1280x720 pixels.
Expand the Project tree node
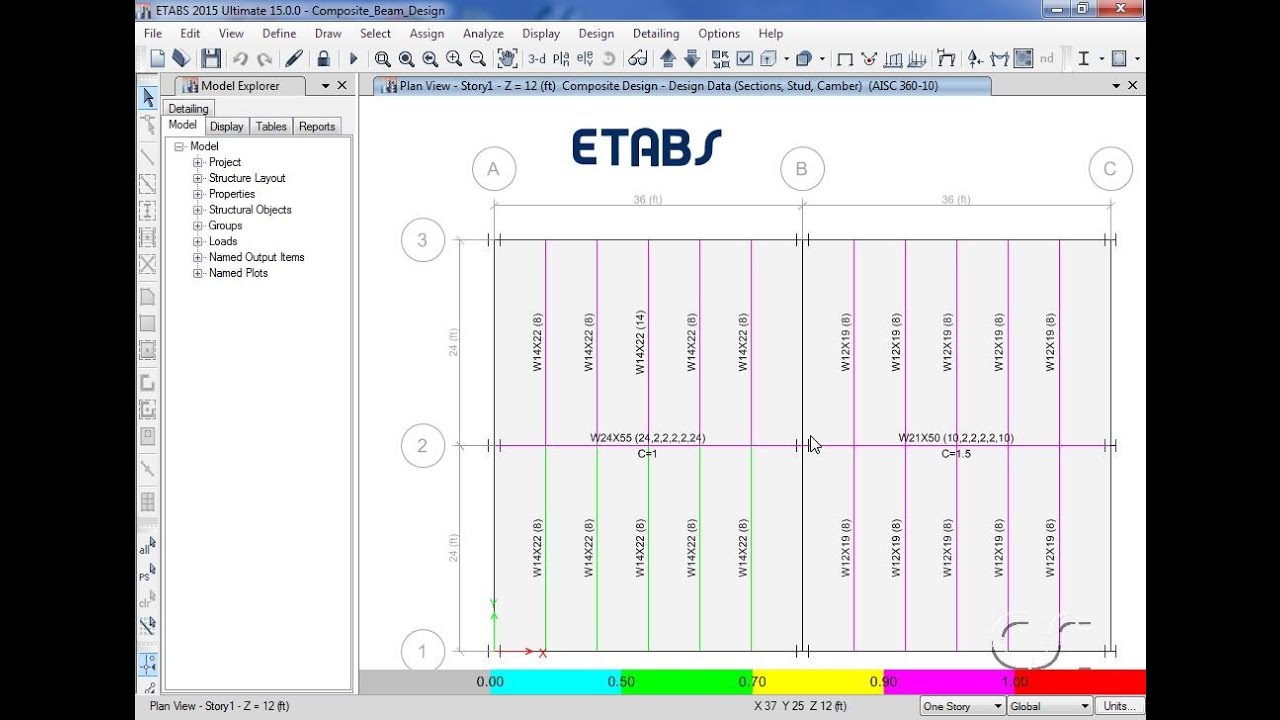pyautogui.click(x=198, y=162)
